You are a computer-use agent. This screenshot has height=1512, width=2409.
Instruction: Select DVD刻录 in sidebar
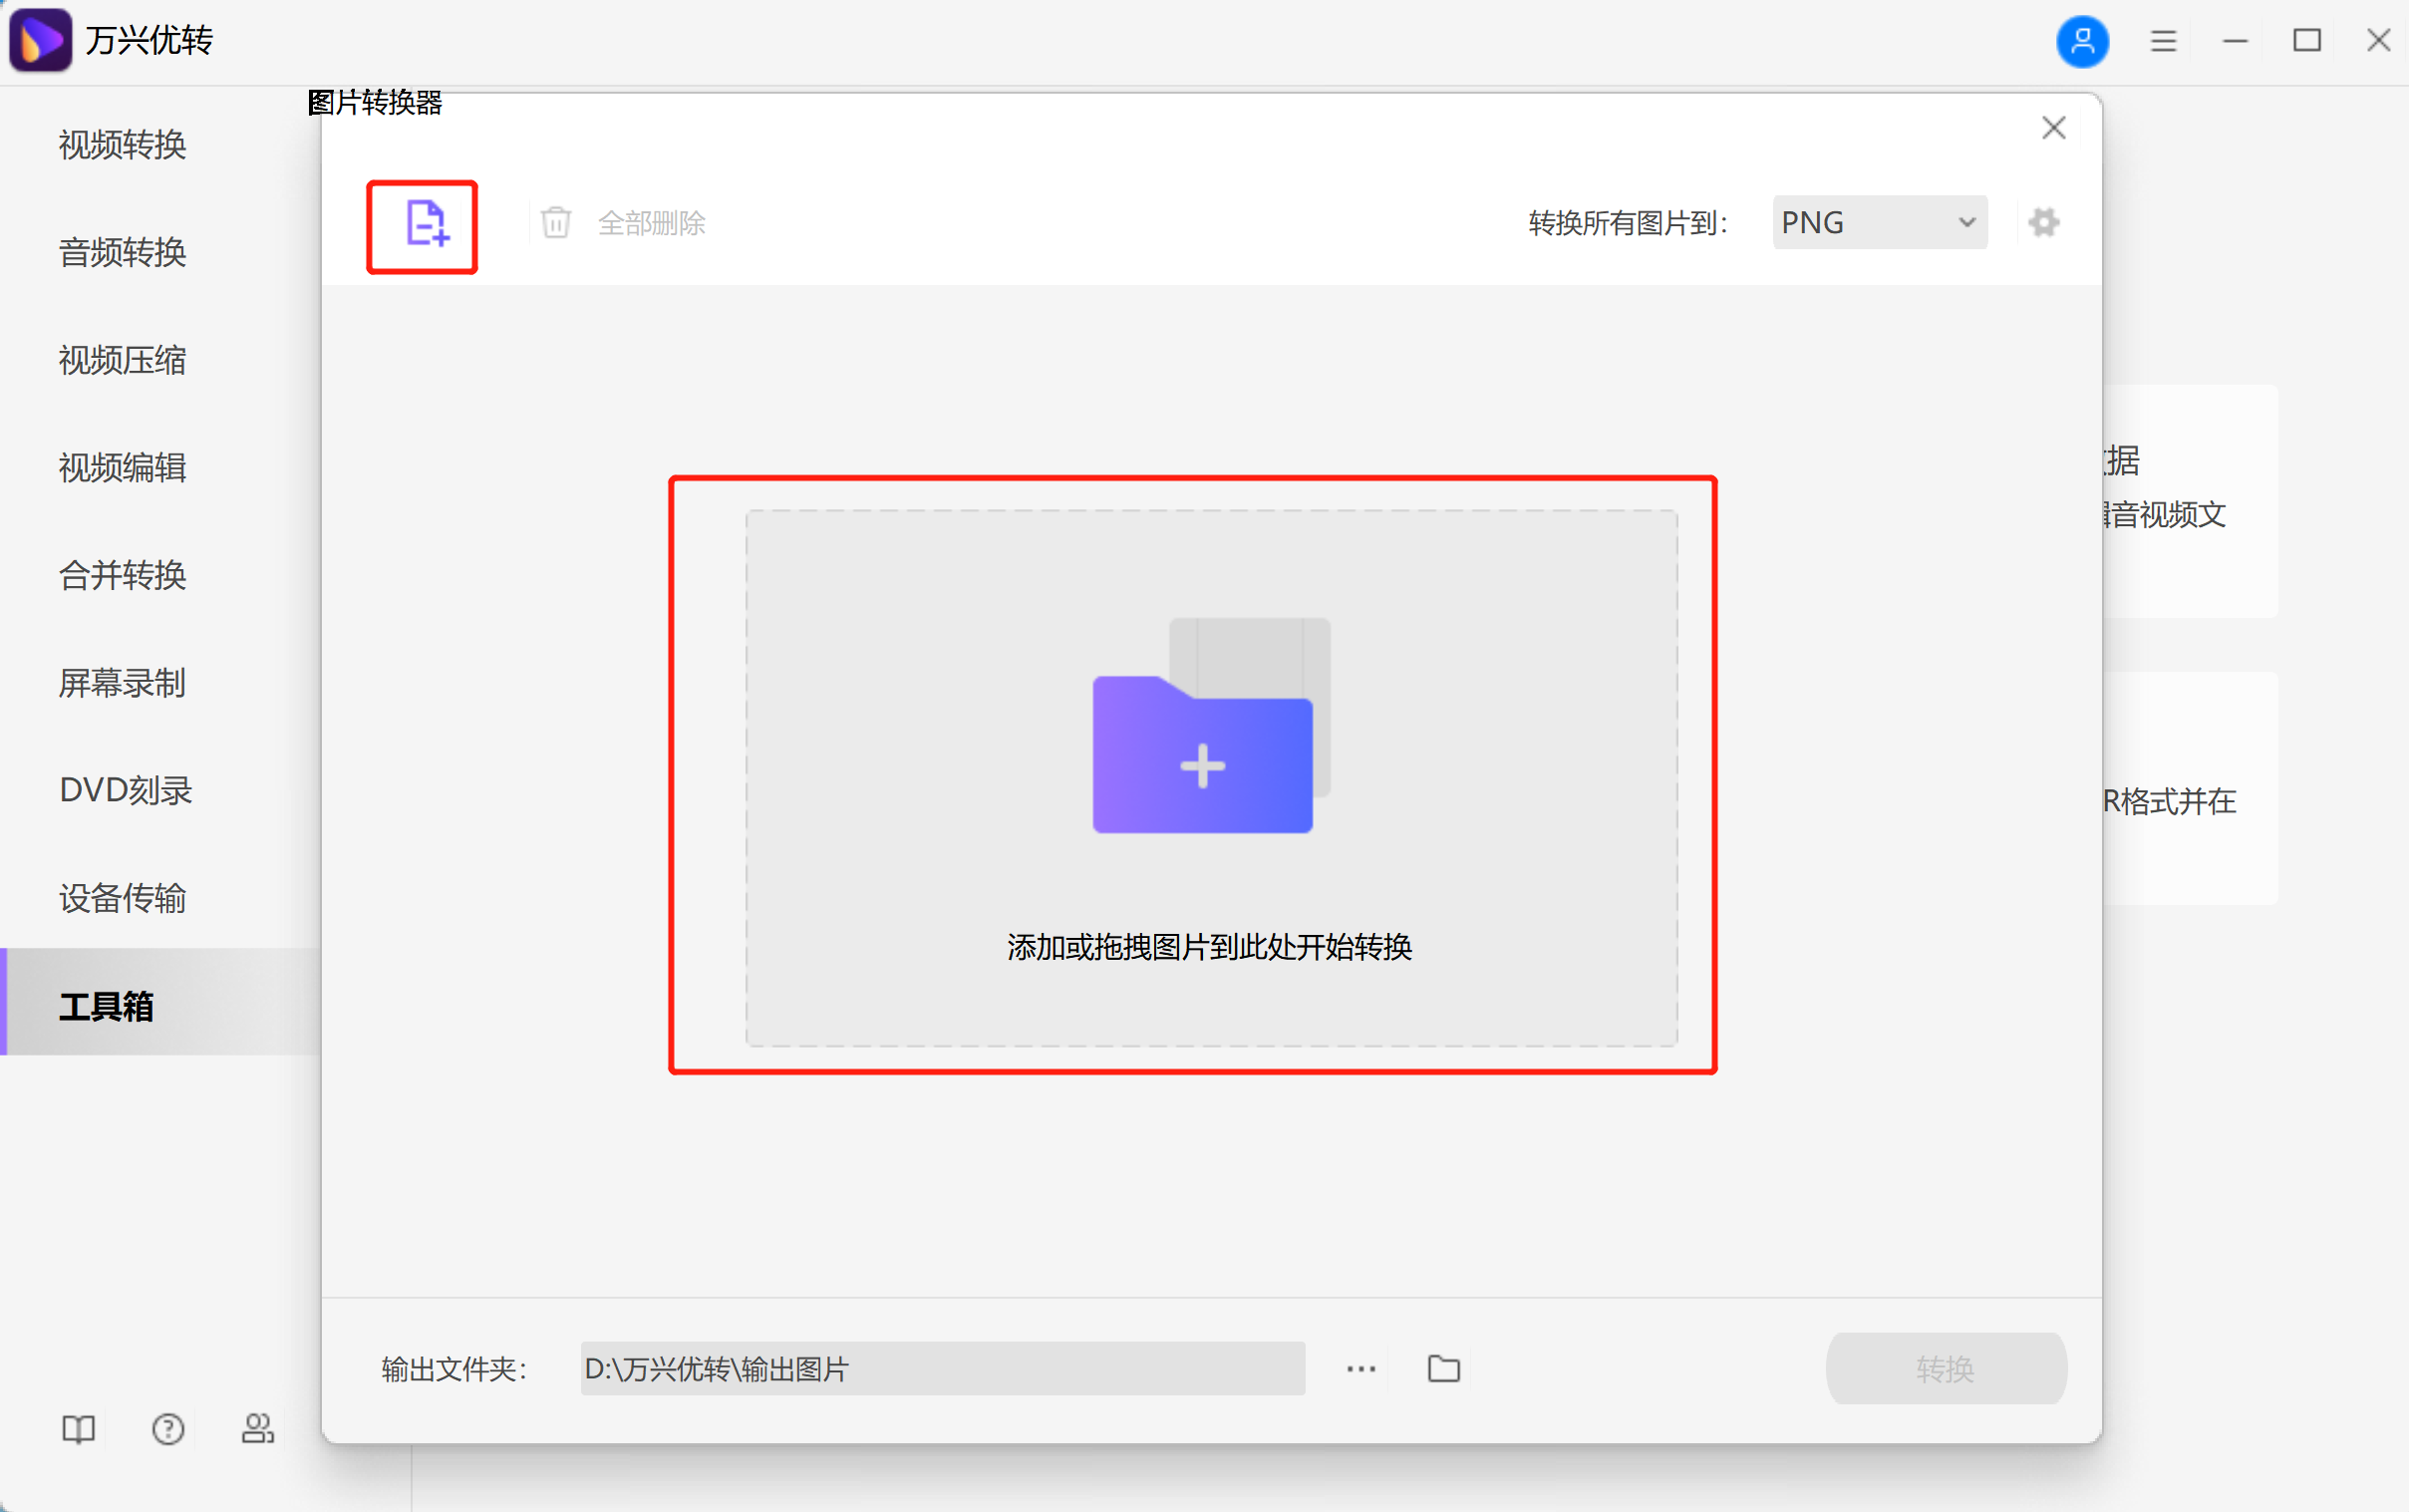pos(125,790)
